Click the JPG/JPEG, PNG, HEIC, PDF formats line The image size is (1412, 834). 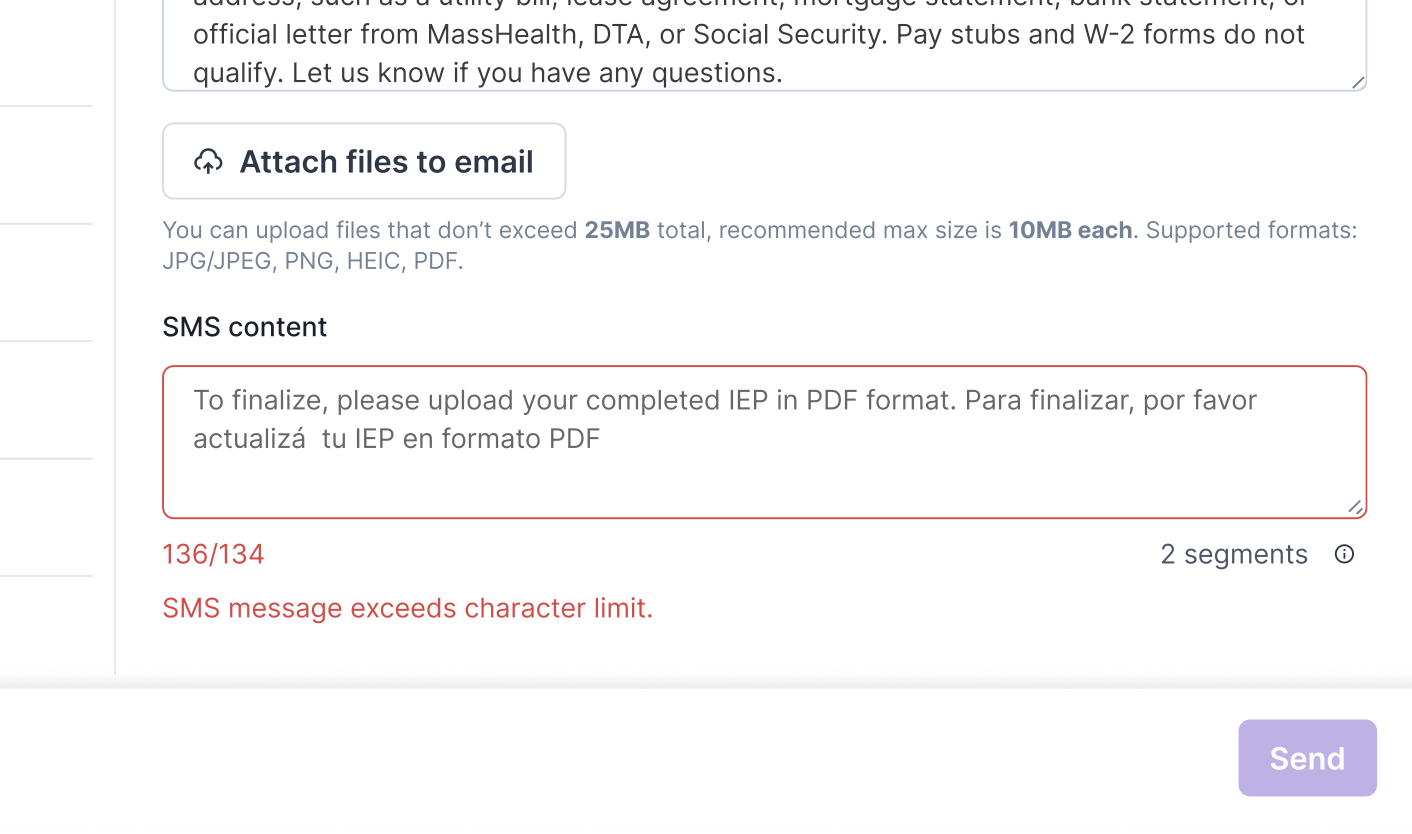[x=312, y=261]
